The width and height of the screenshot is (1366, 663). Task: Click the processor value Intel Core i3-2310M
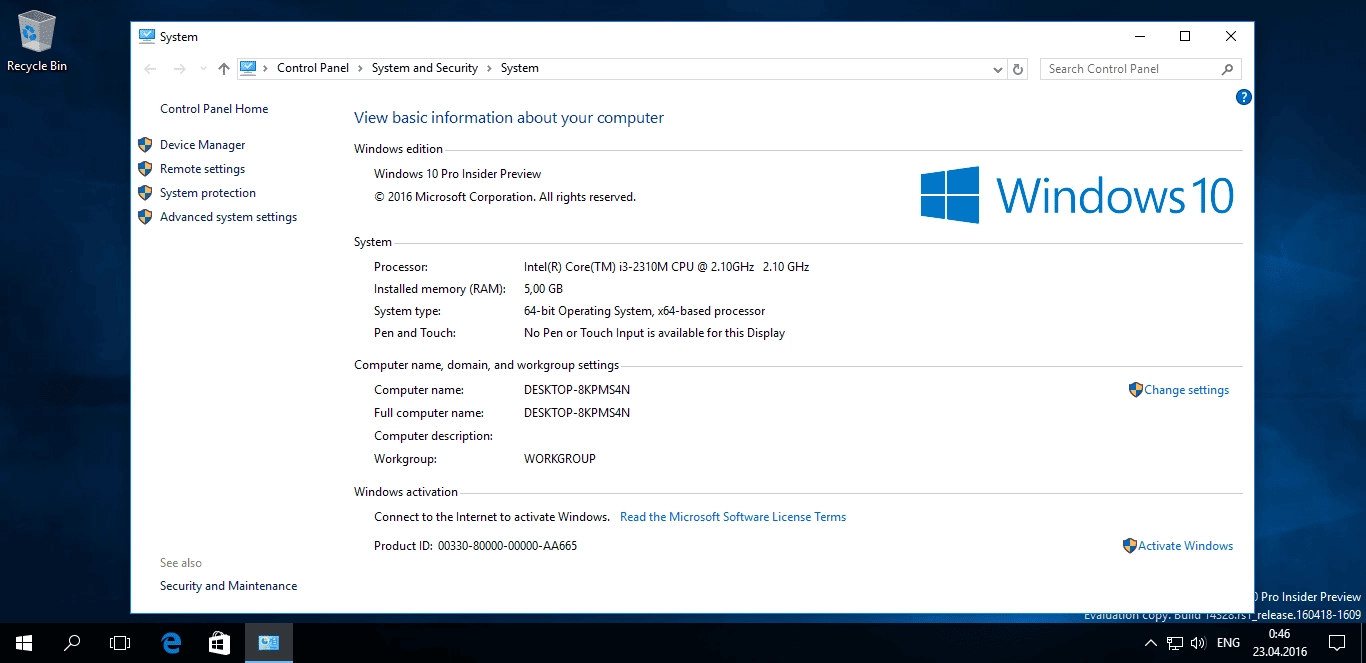point(666,267)
